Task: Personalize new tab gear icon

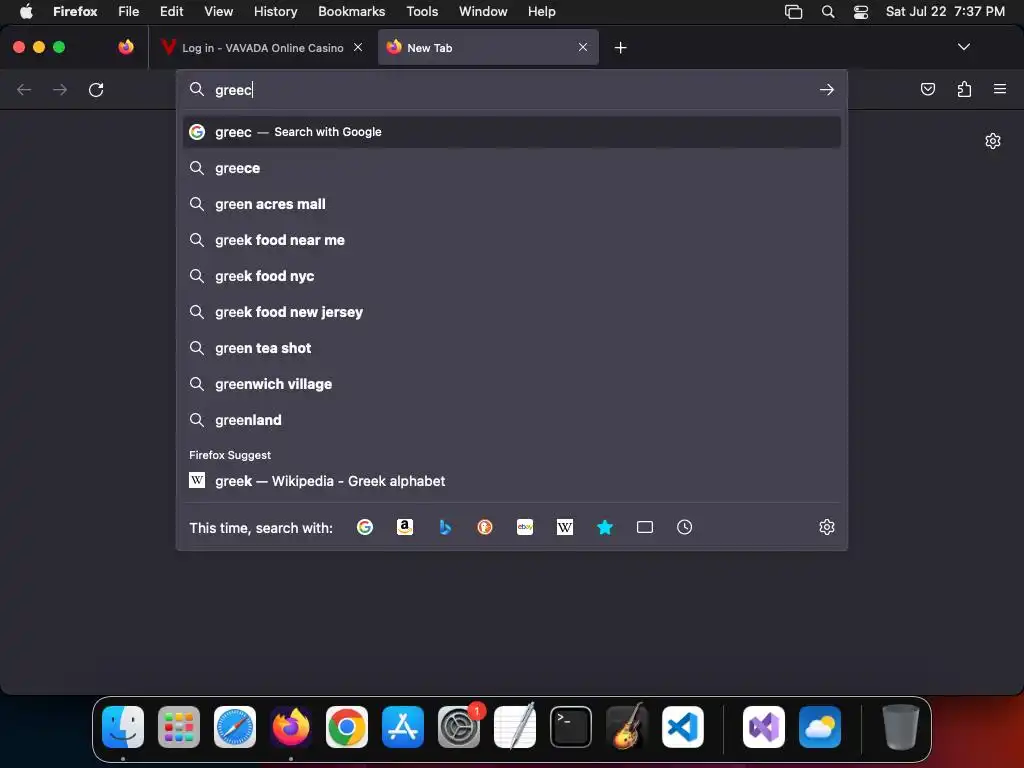Action: [x=993, y=141]
